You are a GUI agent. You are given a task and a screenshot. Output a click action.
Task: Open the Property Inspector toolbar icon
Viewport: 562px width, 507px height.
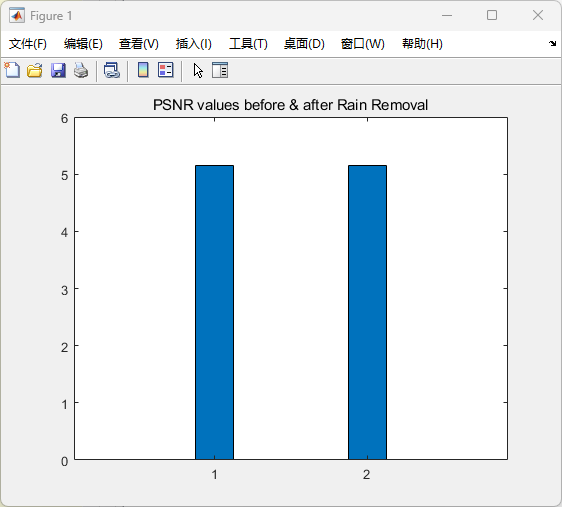pos(220,70)
